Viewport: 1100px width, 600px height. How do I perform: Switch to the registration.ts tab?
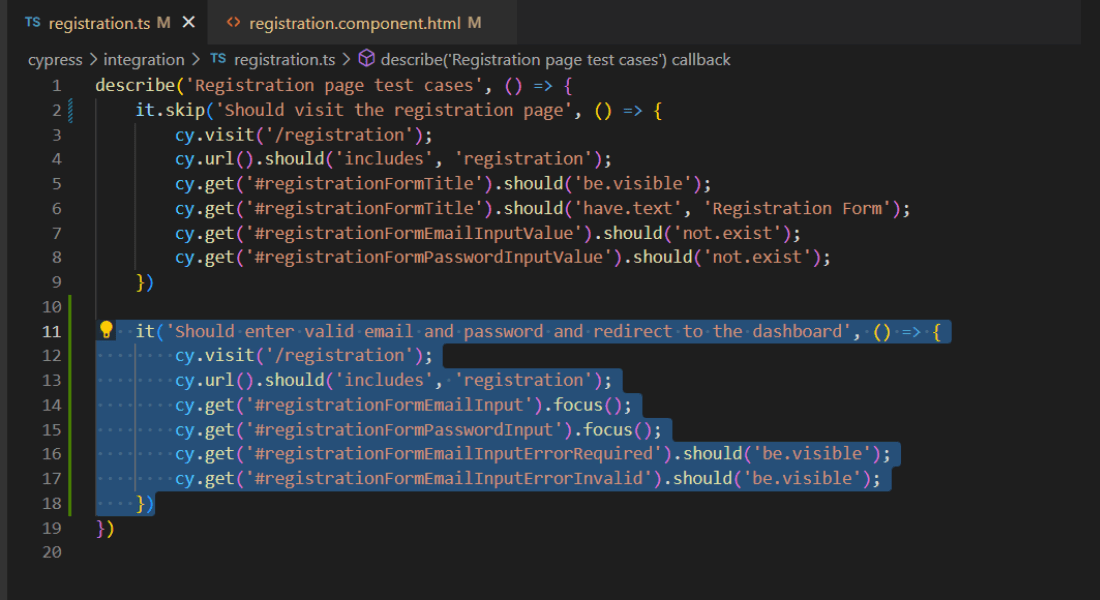[110, 23]
